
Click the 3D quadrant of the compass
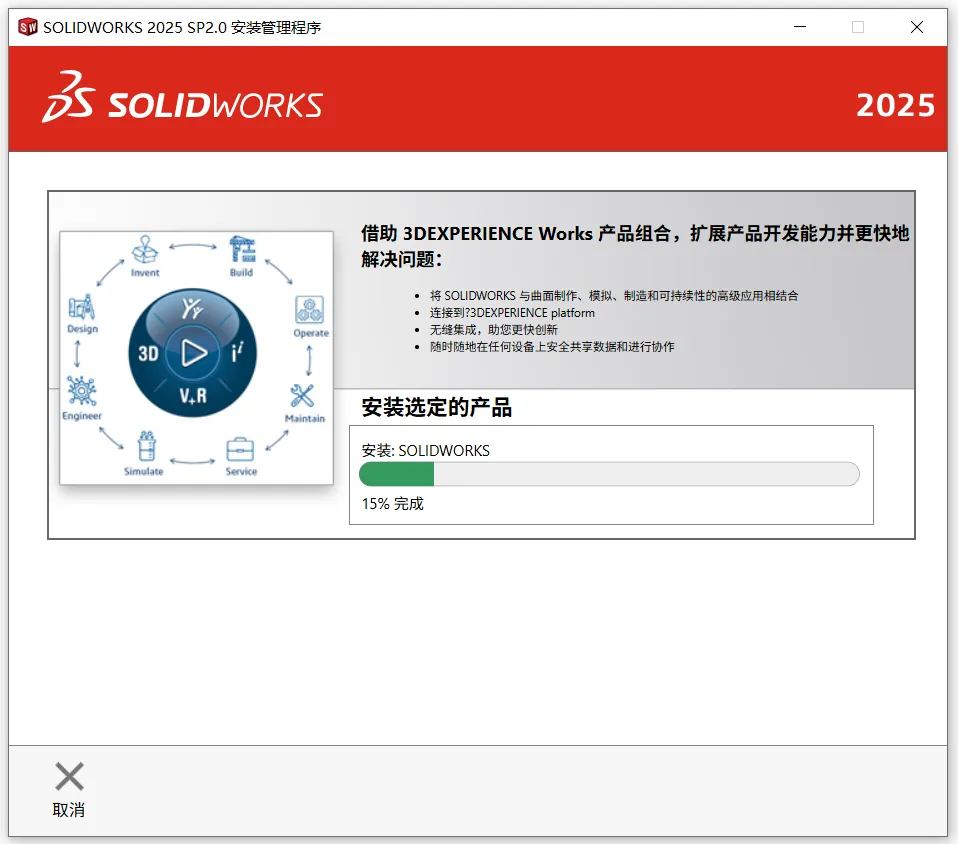point(148,353)
